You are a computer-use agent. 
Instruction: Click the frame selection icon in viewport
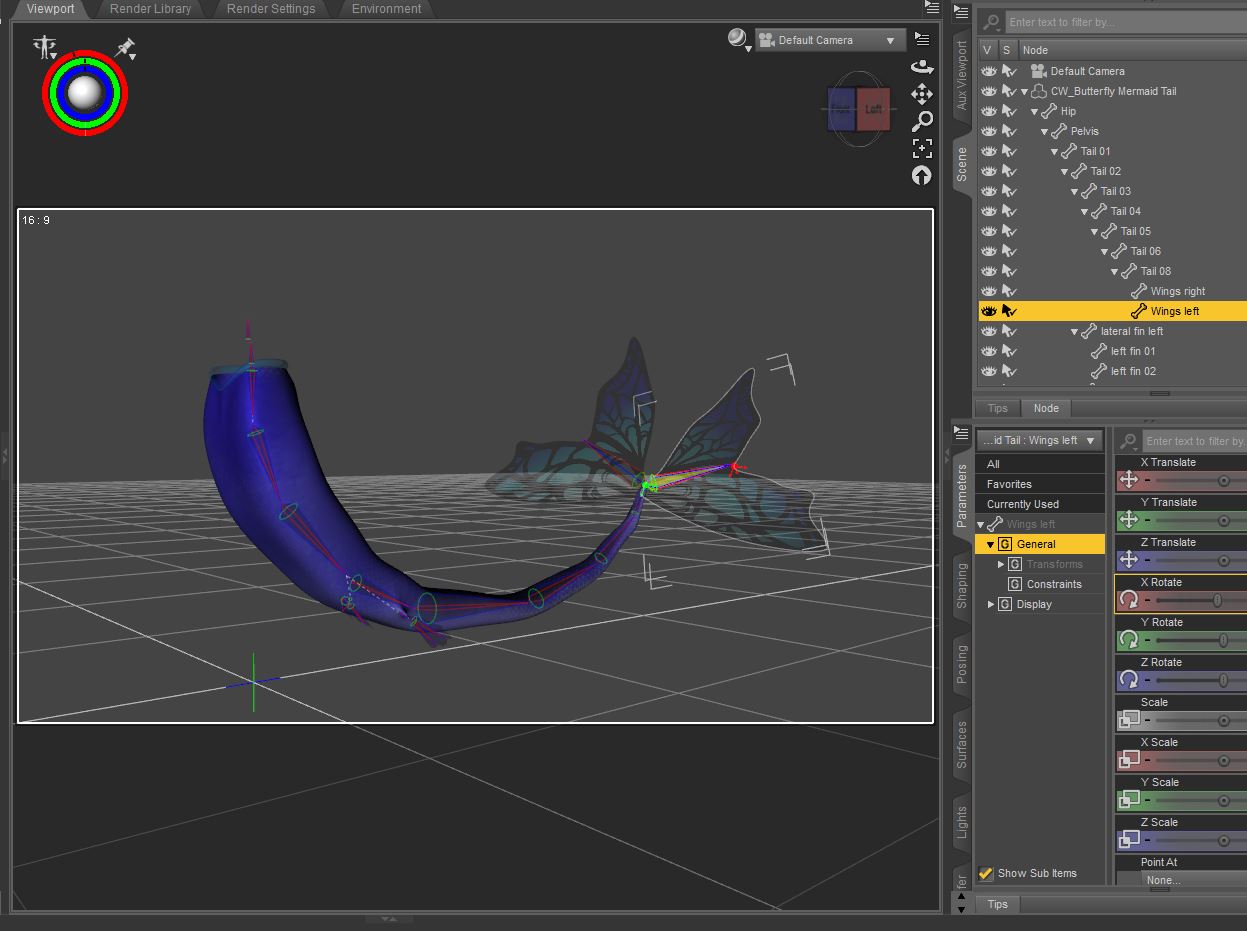coord(922,148)
